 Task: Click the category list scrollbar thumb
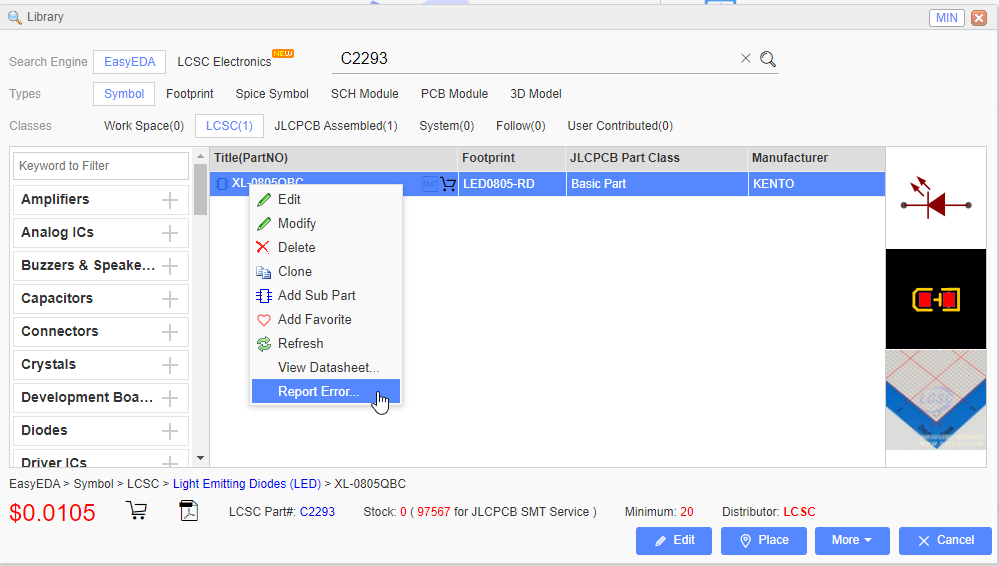[x=200, y=189]
